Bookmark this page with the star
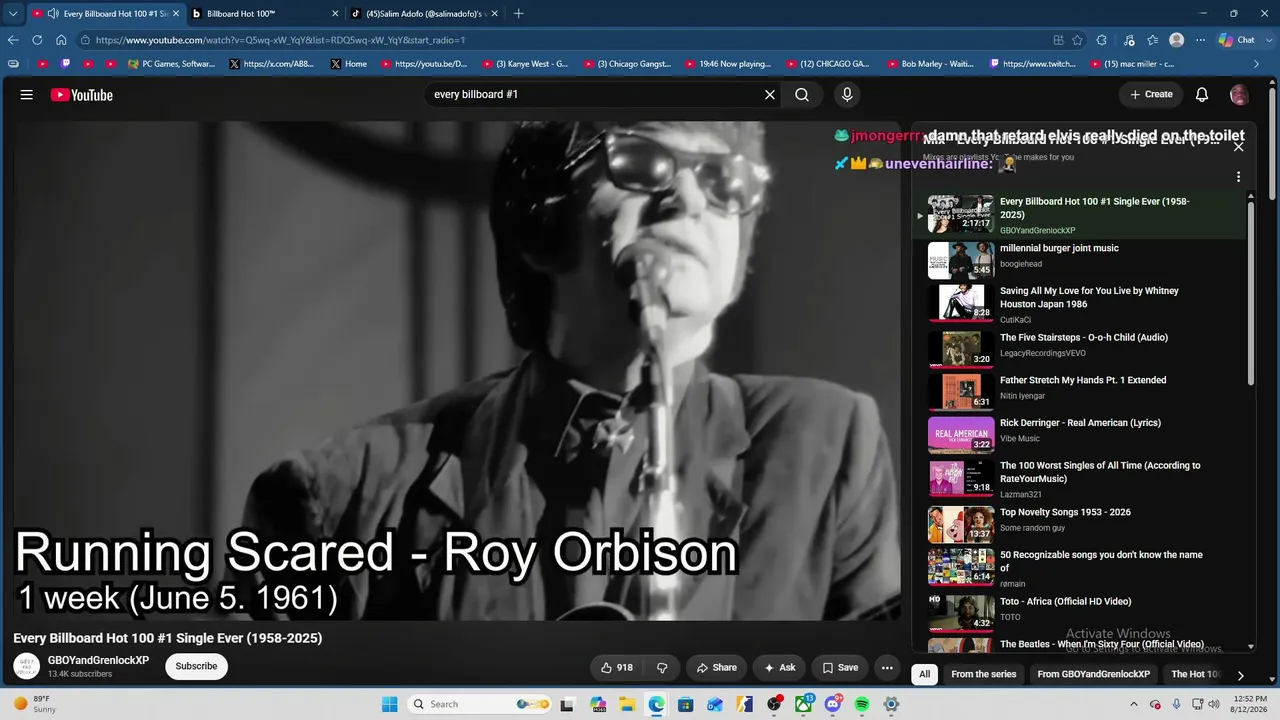Viewport: 1280px width, 720px height. point(1077,40)
